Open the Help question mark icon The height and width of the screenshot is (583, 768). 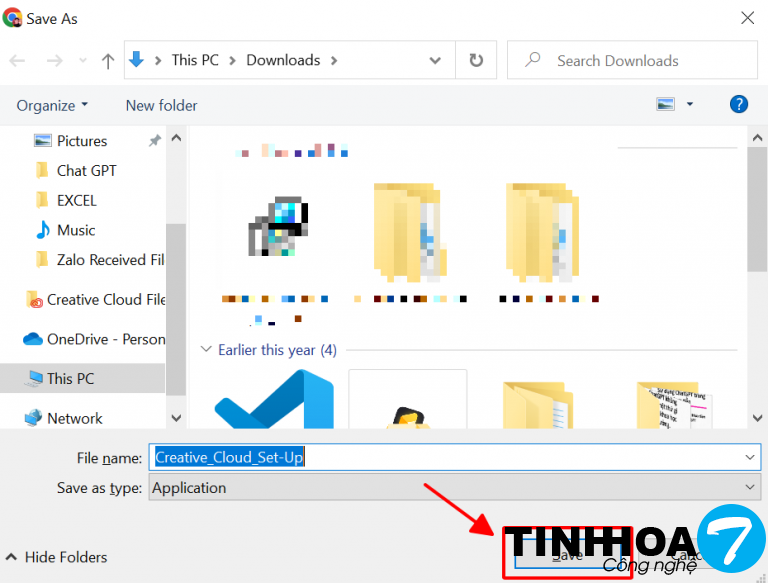(739, 104)
